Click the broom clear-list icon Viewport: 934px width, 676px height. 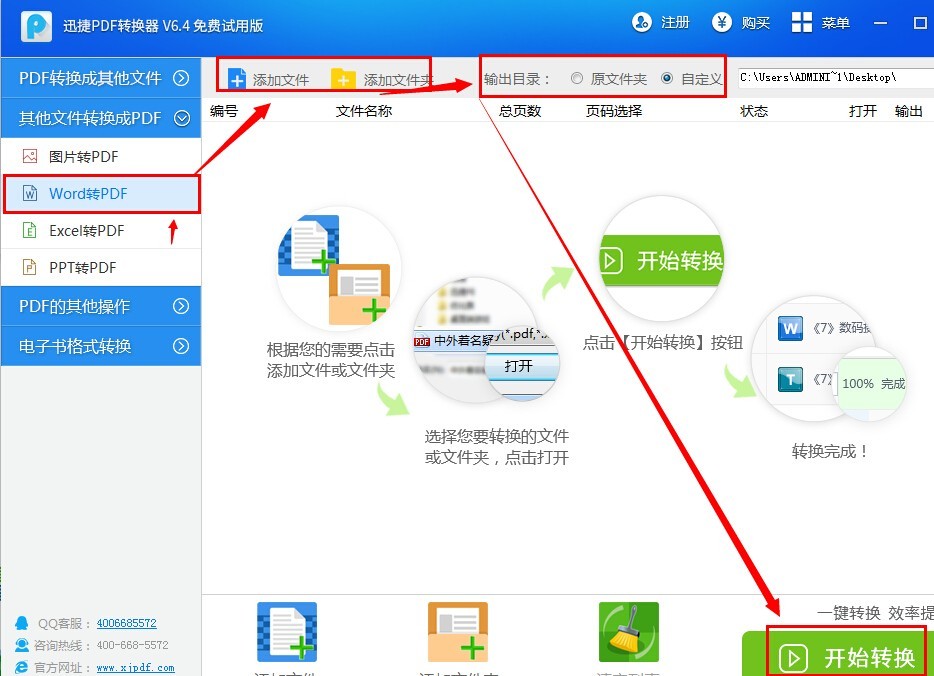628,632
